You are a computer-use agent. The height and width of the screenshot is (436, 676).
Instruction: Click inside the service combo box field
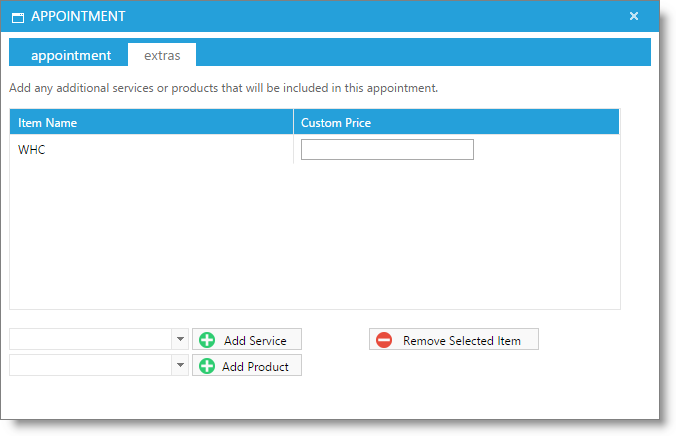90,339
